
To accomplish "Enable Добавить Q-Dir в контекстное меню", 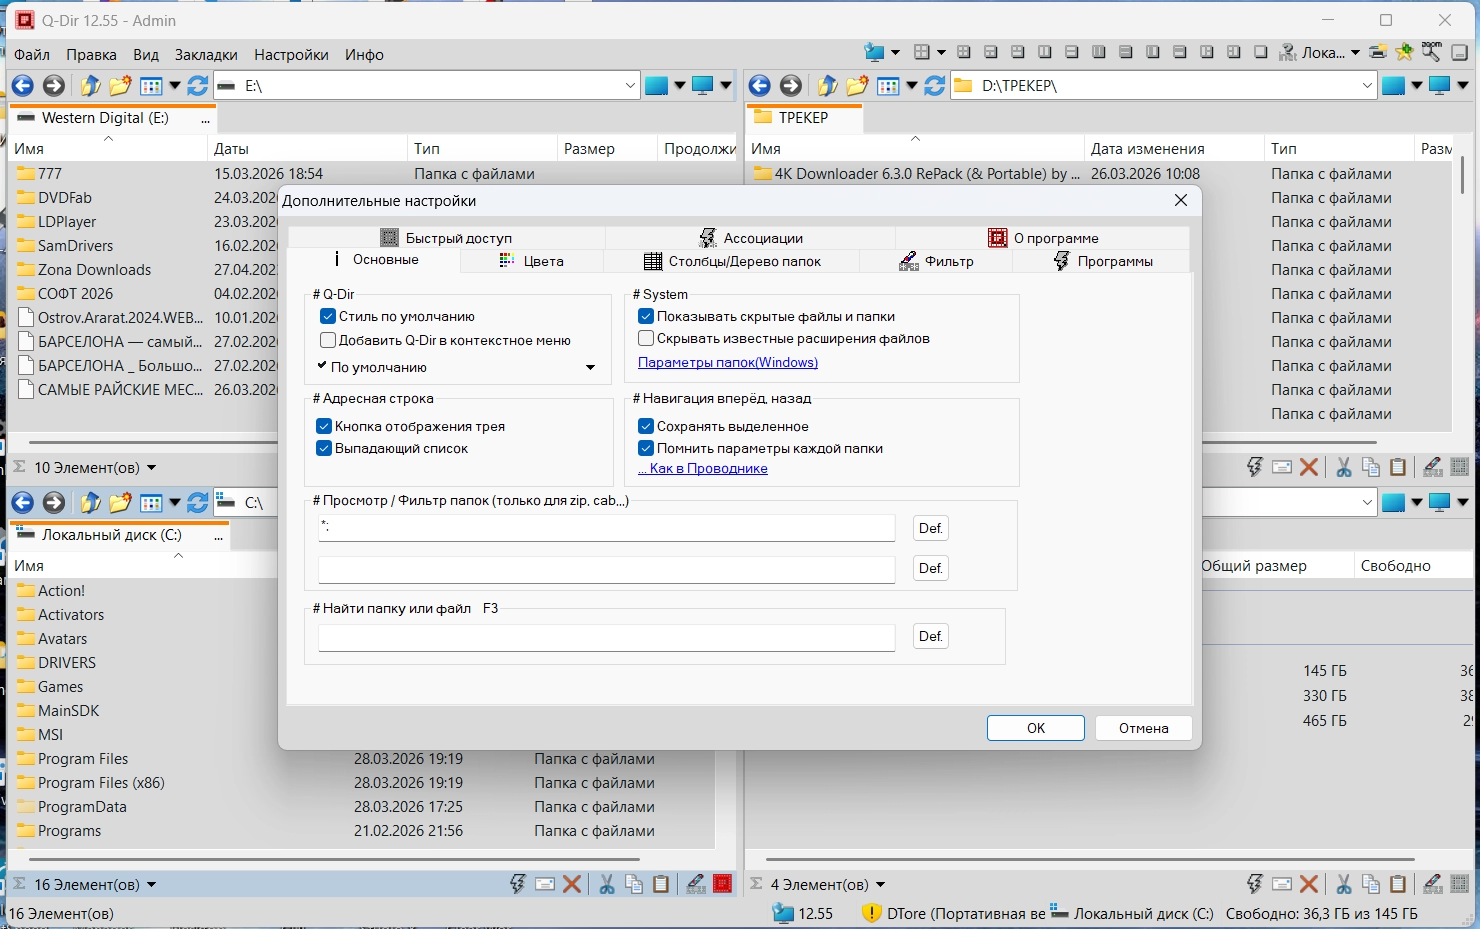I will point(328,340).
